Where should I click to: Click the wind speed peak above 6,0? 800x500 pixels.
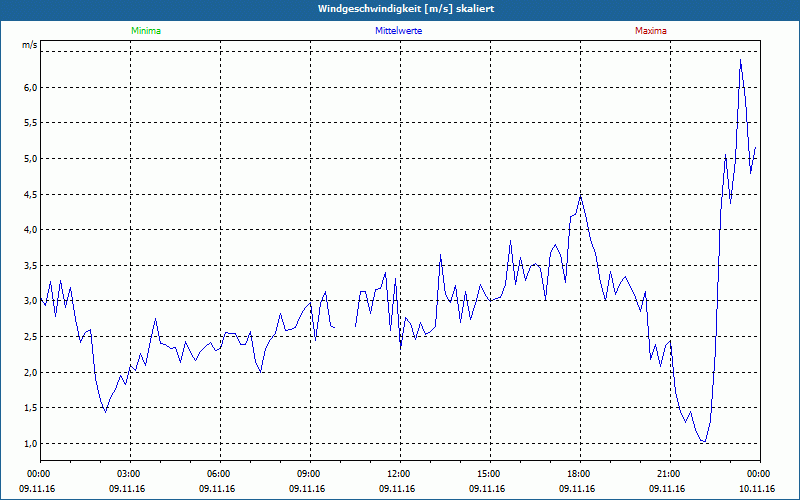[740, 60]
